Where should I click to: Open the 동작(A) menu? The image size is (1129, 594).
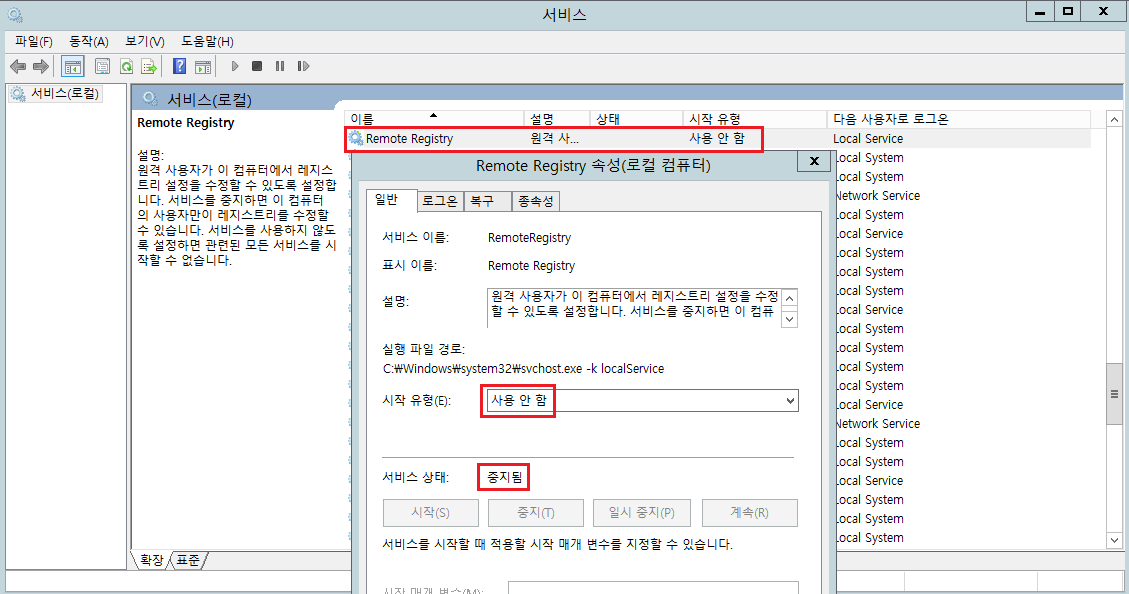[89, 42]
